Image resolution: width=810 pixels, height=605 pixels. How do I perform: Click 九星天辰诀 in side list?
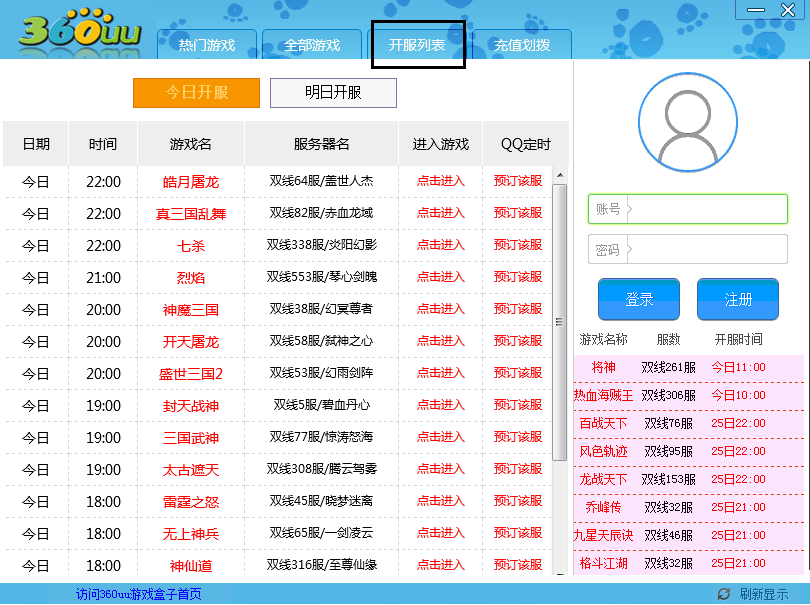[x=603, y=535]
